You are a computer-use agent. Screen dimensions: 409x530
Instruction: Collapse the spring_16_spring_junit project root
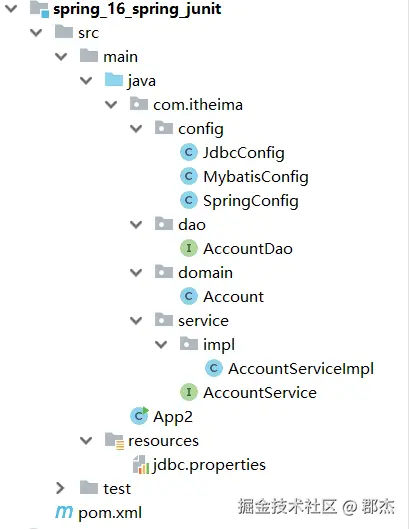(11, 8)
